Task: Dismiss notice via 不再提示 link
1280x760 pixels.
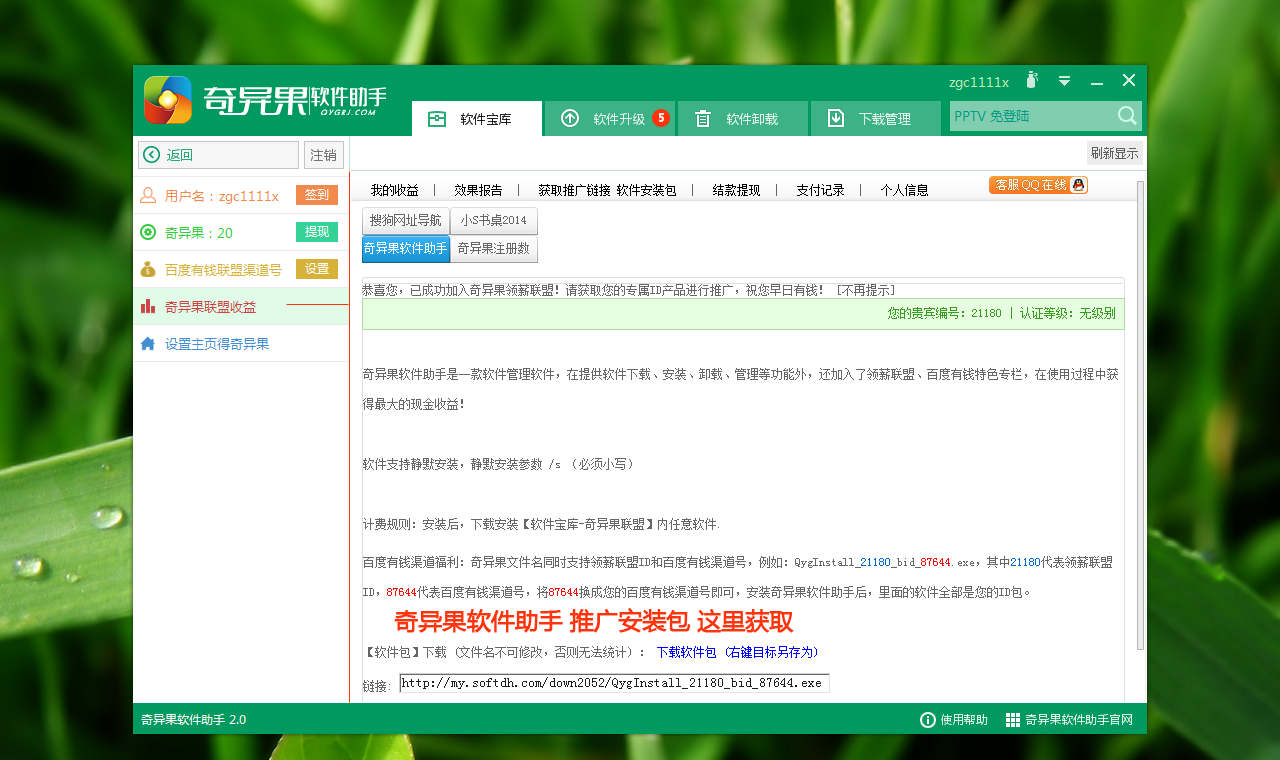Action: point(866,290)
